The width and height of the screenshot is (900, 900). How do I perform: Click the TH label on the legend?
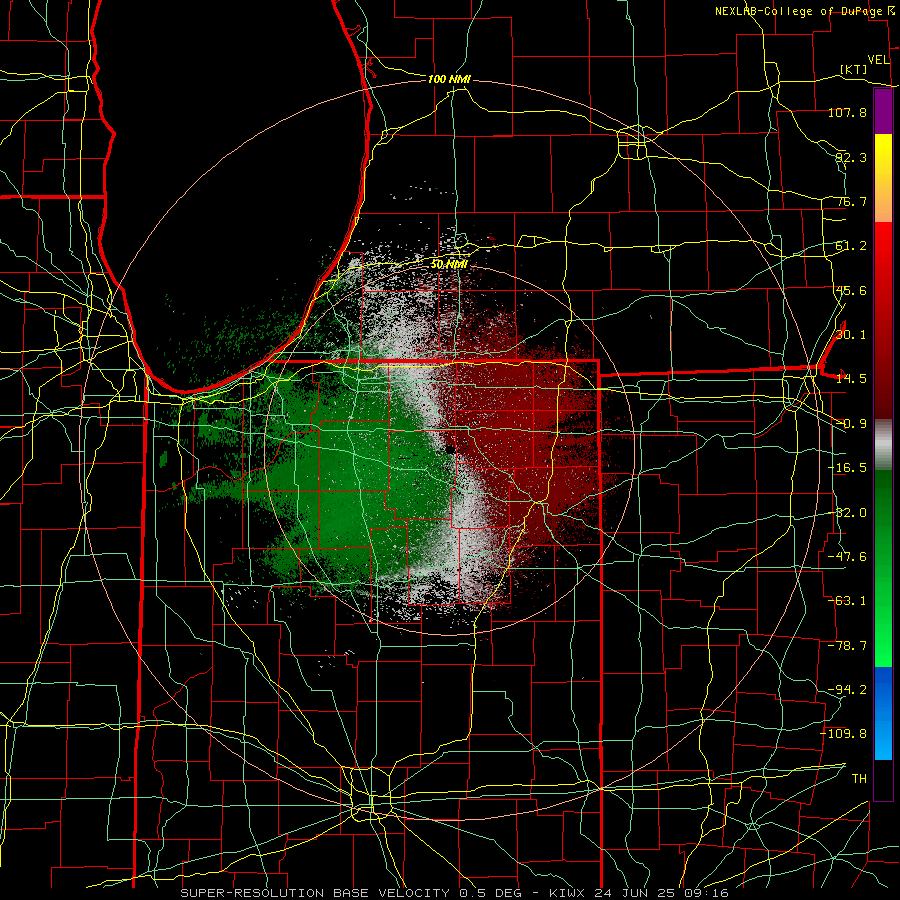859,779
